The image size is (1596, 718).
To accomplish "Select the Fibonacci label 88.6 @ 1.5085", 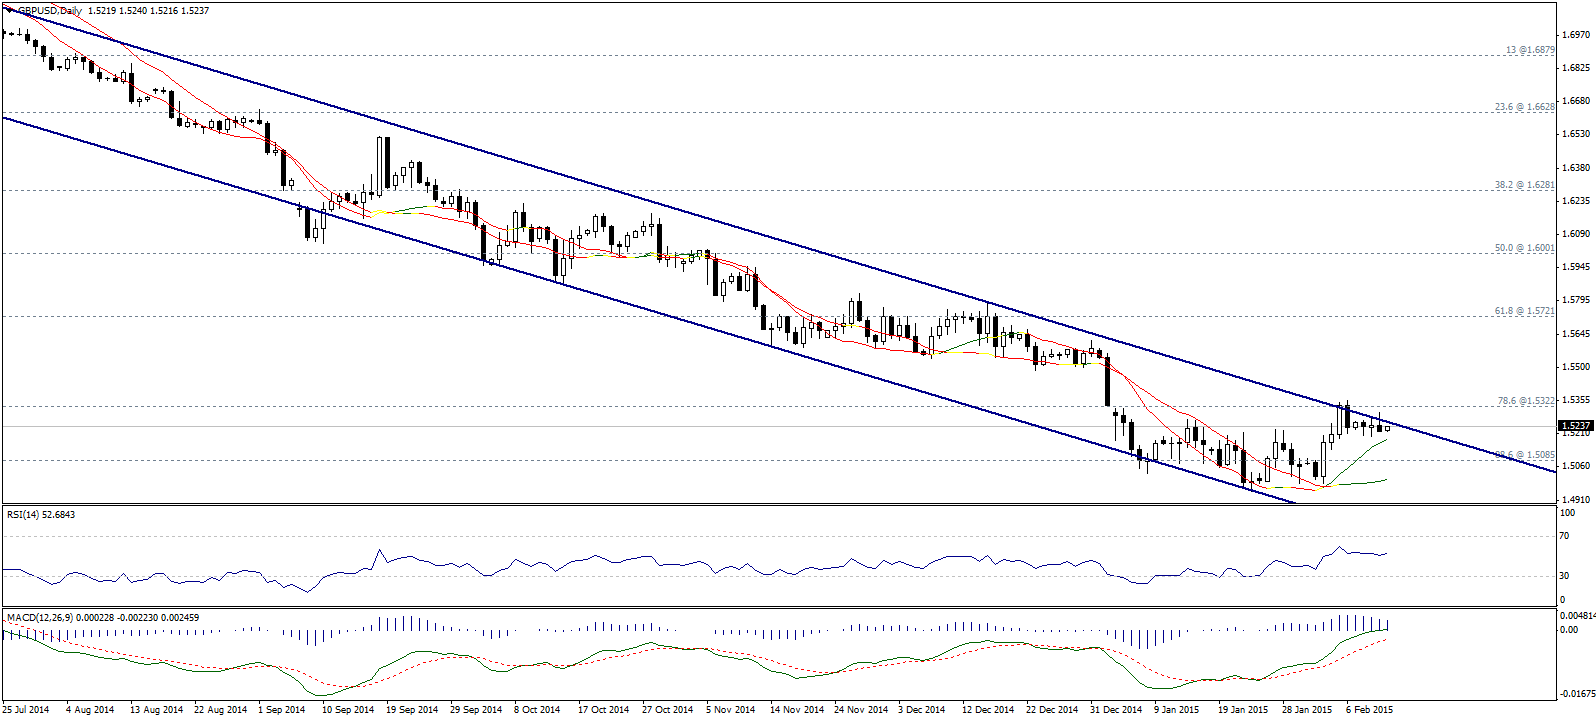I will [1525, 455].
